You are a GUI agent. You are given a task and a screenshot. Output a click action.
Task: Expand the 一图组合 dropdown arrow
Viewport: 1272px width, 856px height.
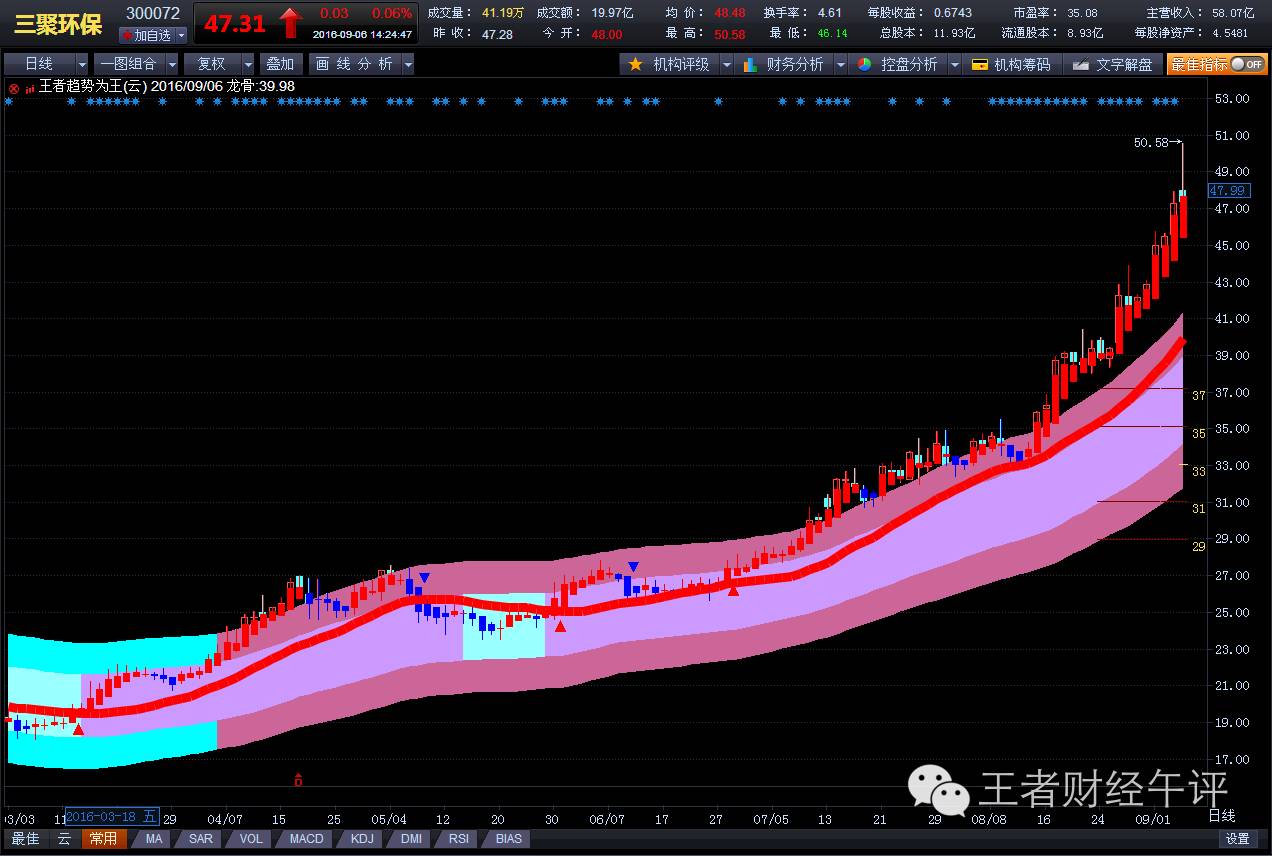(x=171, y=64)
